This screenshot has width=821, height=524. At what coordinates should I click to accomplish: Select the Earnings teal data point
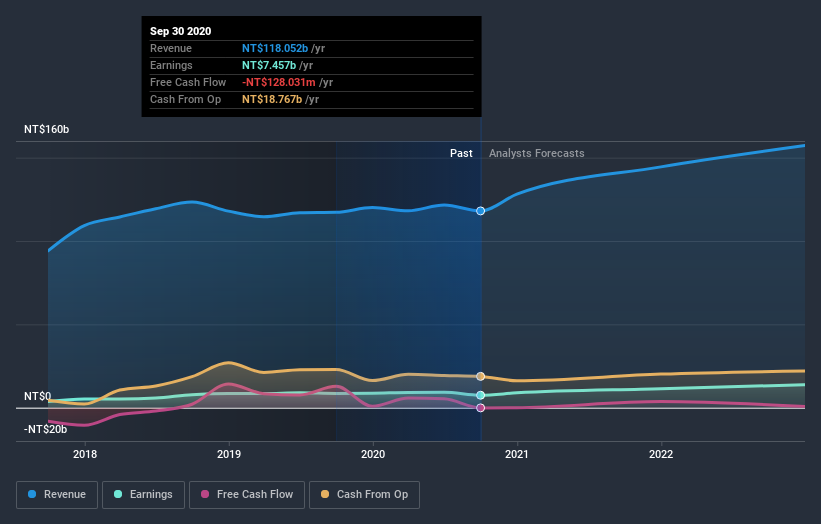480,395
